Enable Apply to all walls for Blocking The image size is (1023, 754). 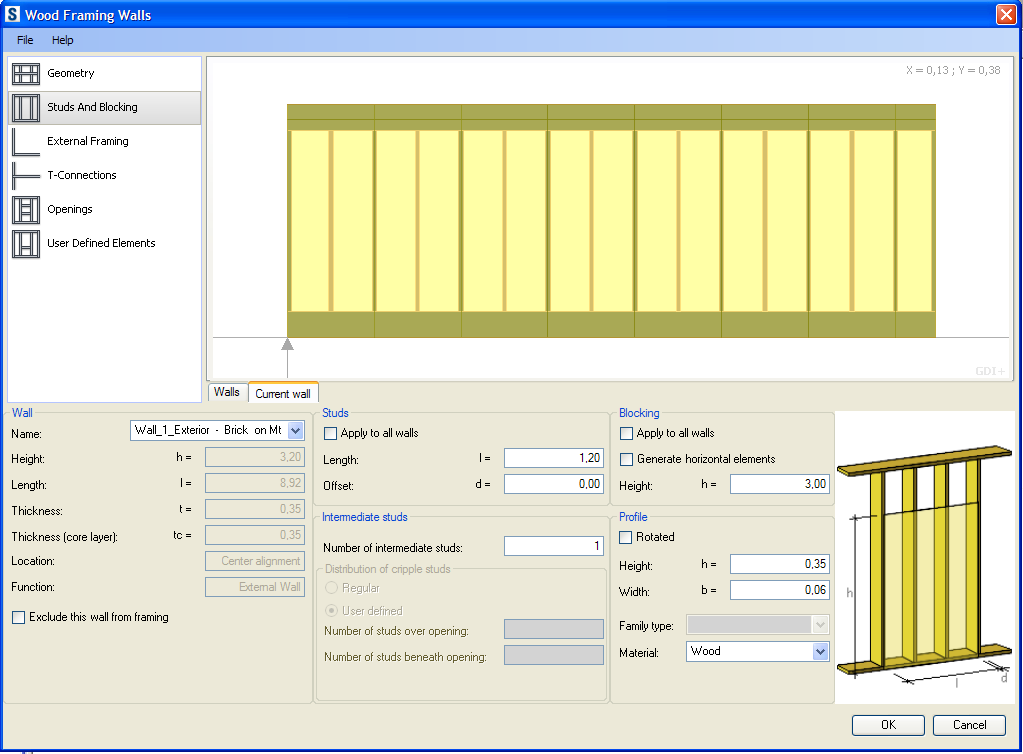click(626, 433)
